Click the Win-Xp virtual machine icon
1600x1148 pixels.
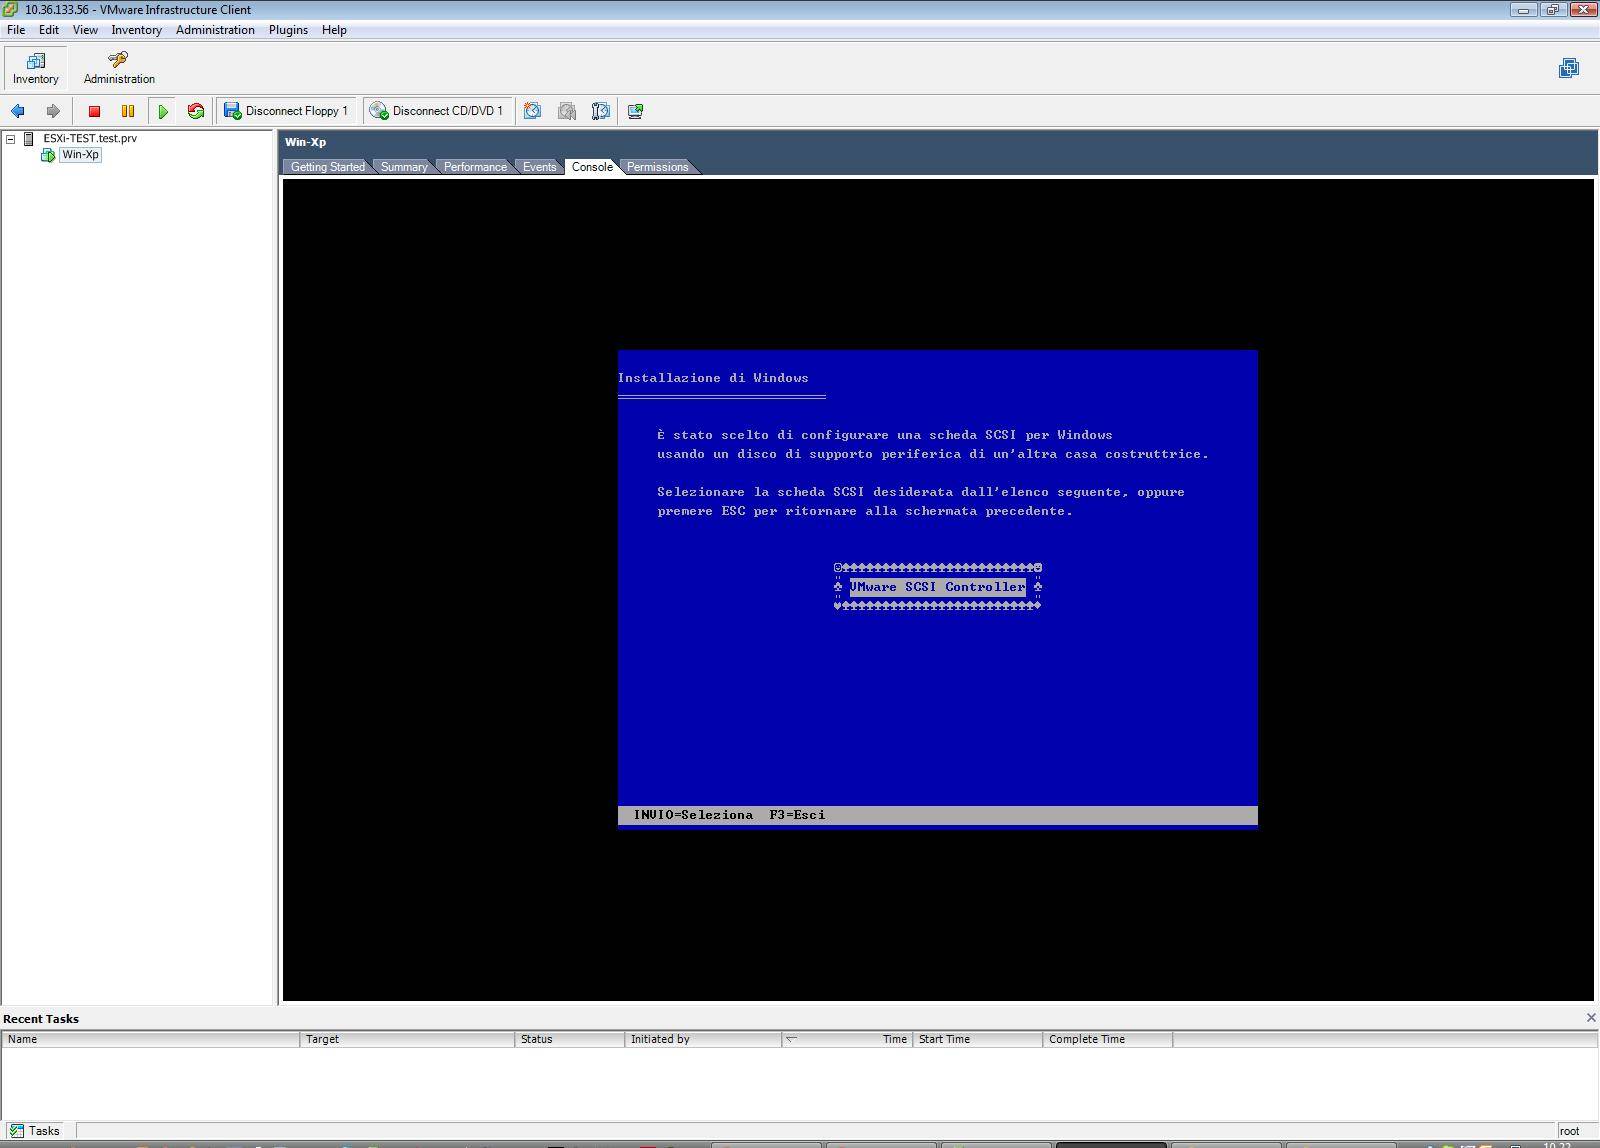(48, 155)
